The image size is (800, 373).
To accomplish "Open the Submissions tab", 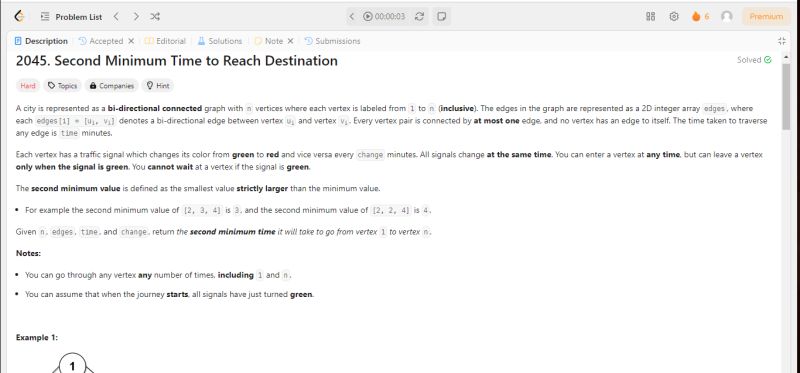I will pos(333,41).
